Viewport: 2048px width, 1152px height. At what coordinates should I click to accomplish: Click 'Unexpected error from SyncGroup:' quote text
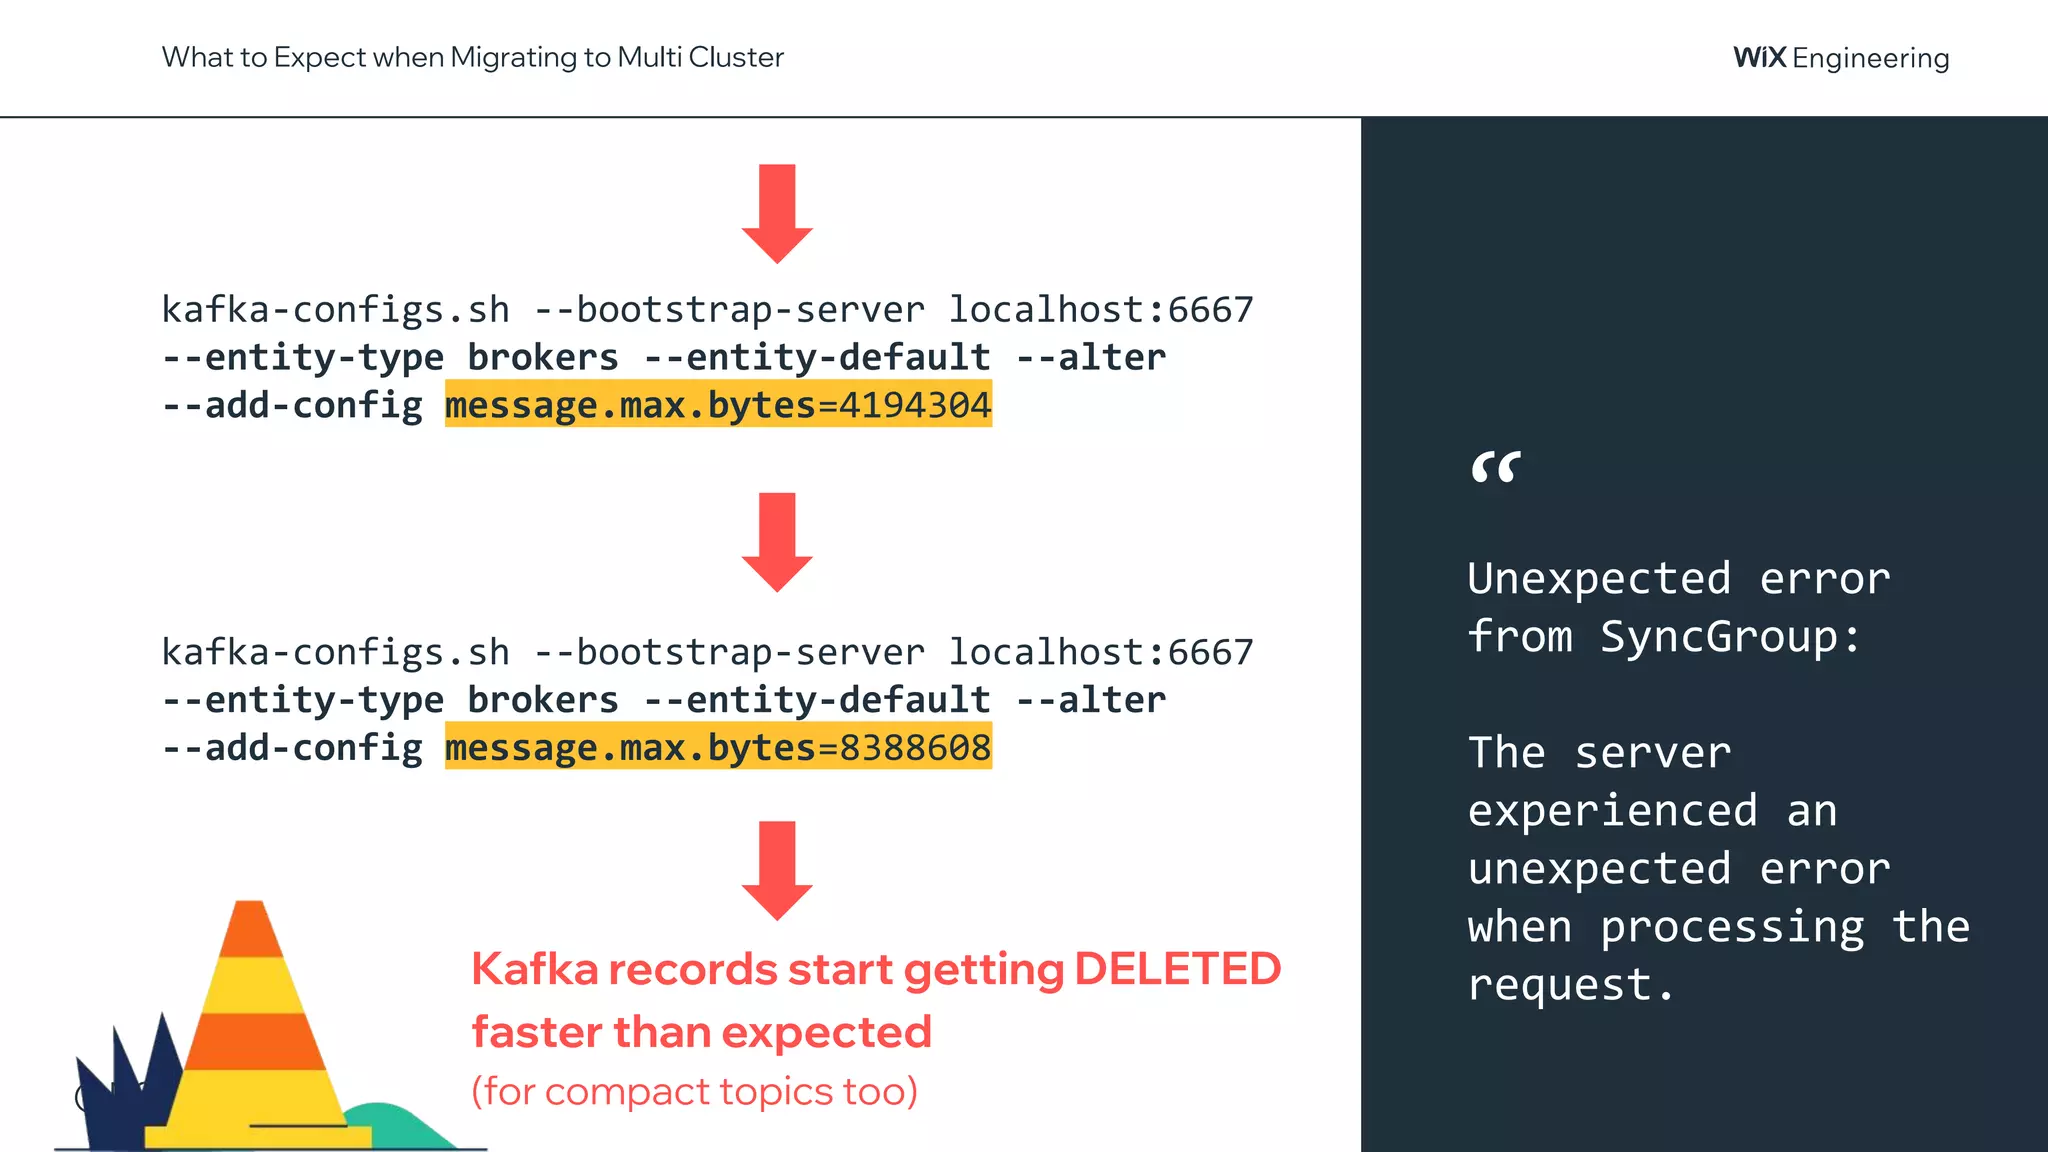pyautogui.click(x=1679, y=607)
